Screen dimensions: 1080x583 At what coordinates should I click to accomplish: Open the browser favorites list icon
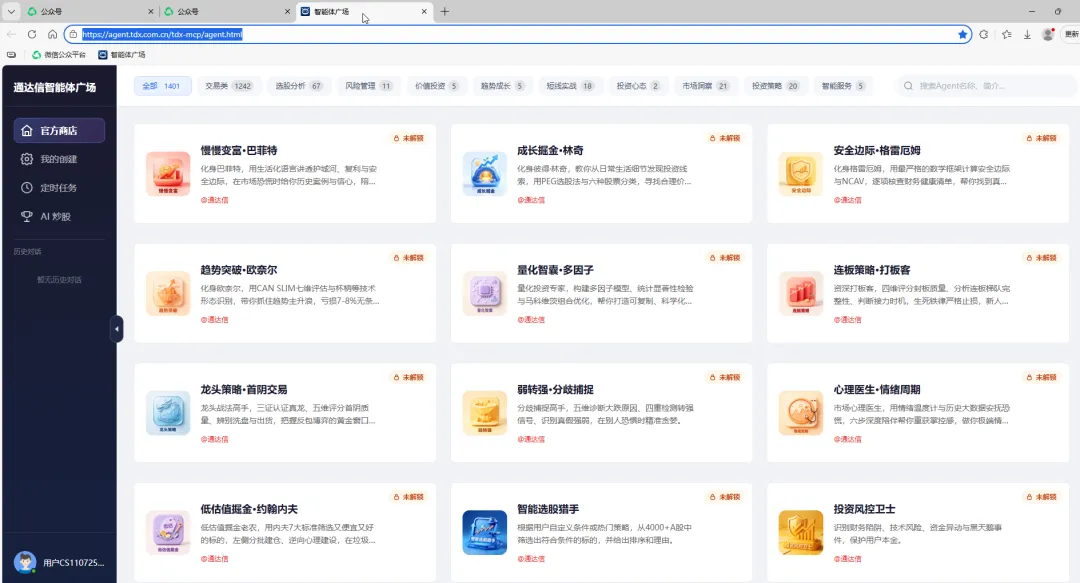(1006, 34)
